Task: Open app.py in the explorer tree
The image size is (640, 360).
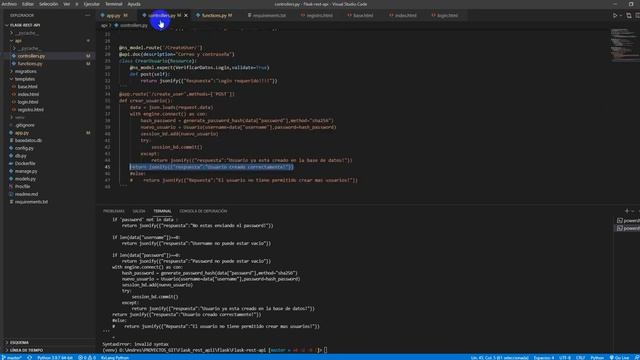Action: coord(22,133)
